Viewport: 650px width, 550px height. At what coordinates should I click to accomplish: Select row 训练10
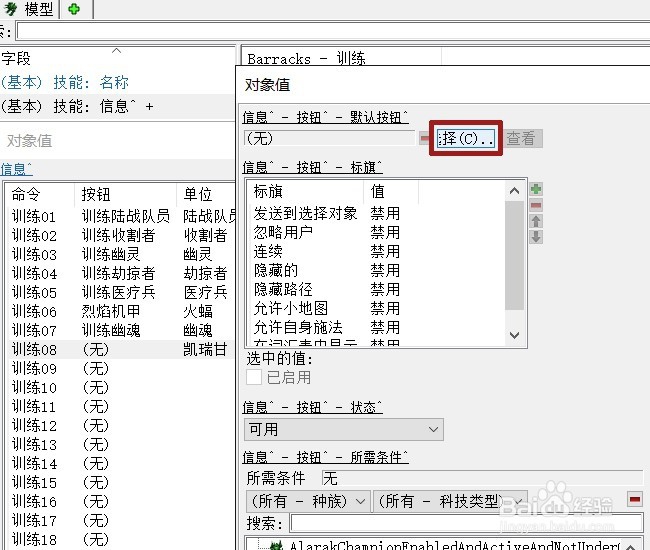coord(122,388)
